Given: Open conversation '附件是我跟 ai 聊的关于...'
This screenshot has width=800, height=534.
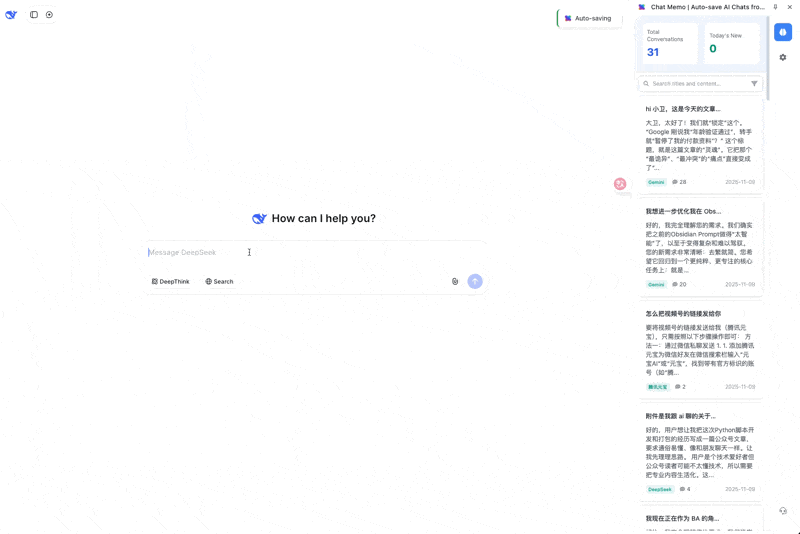Looking at the screenshot, I should (701, 453).
